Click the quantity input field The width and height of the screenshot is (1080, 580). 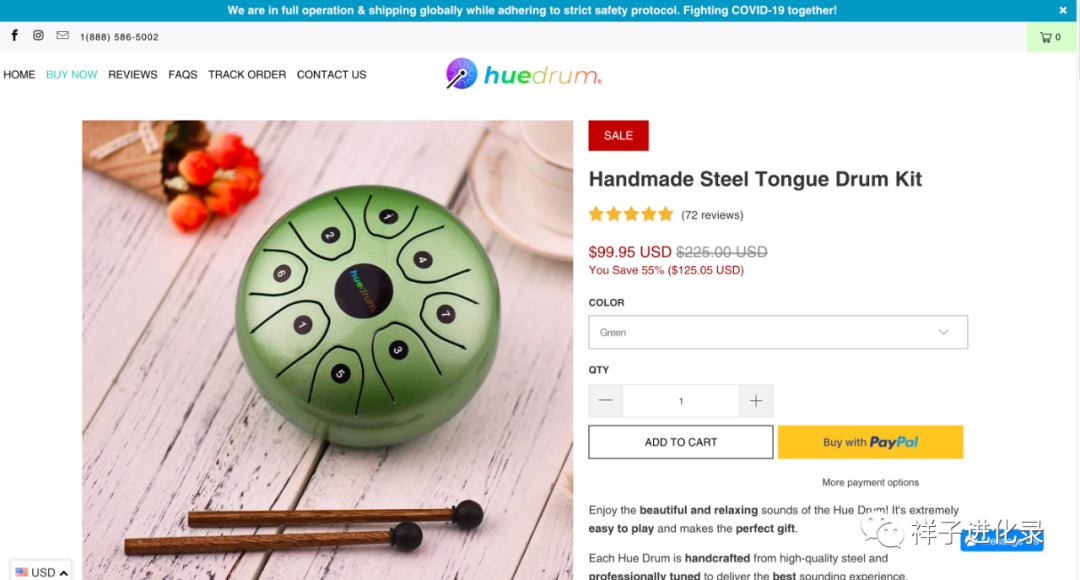[x=681, y=400]
